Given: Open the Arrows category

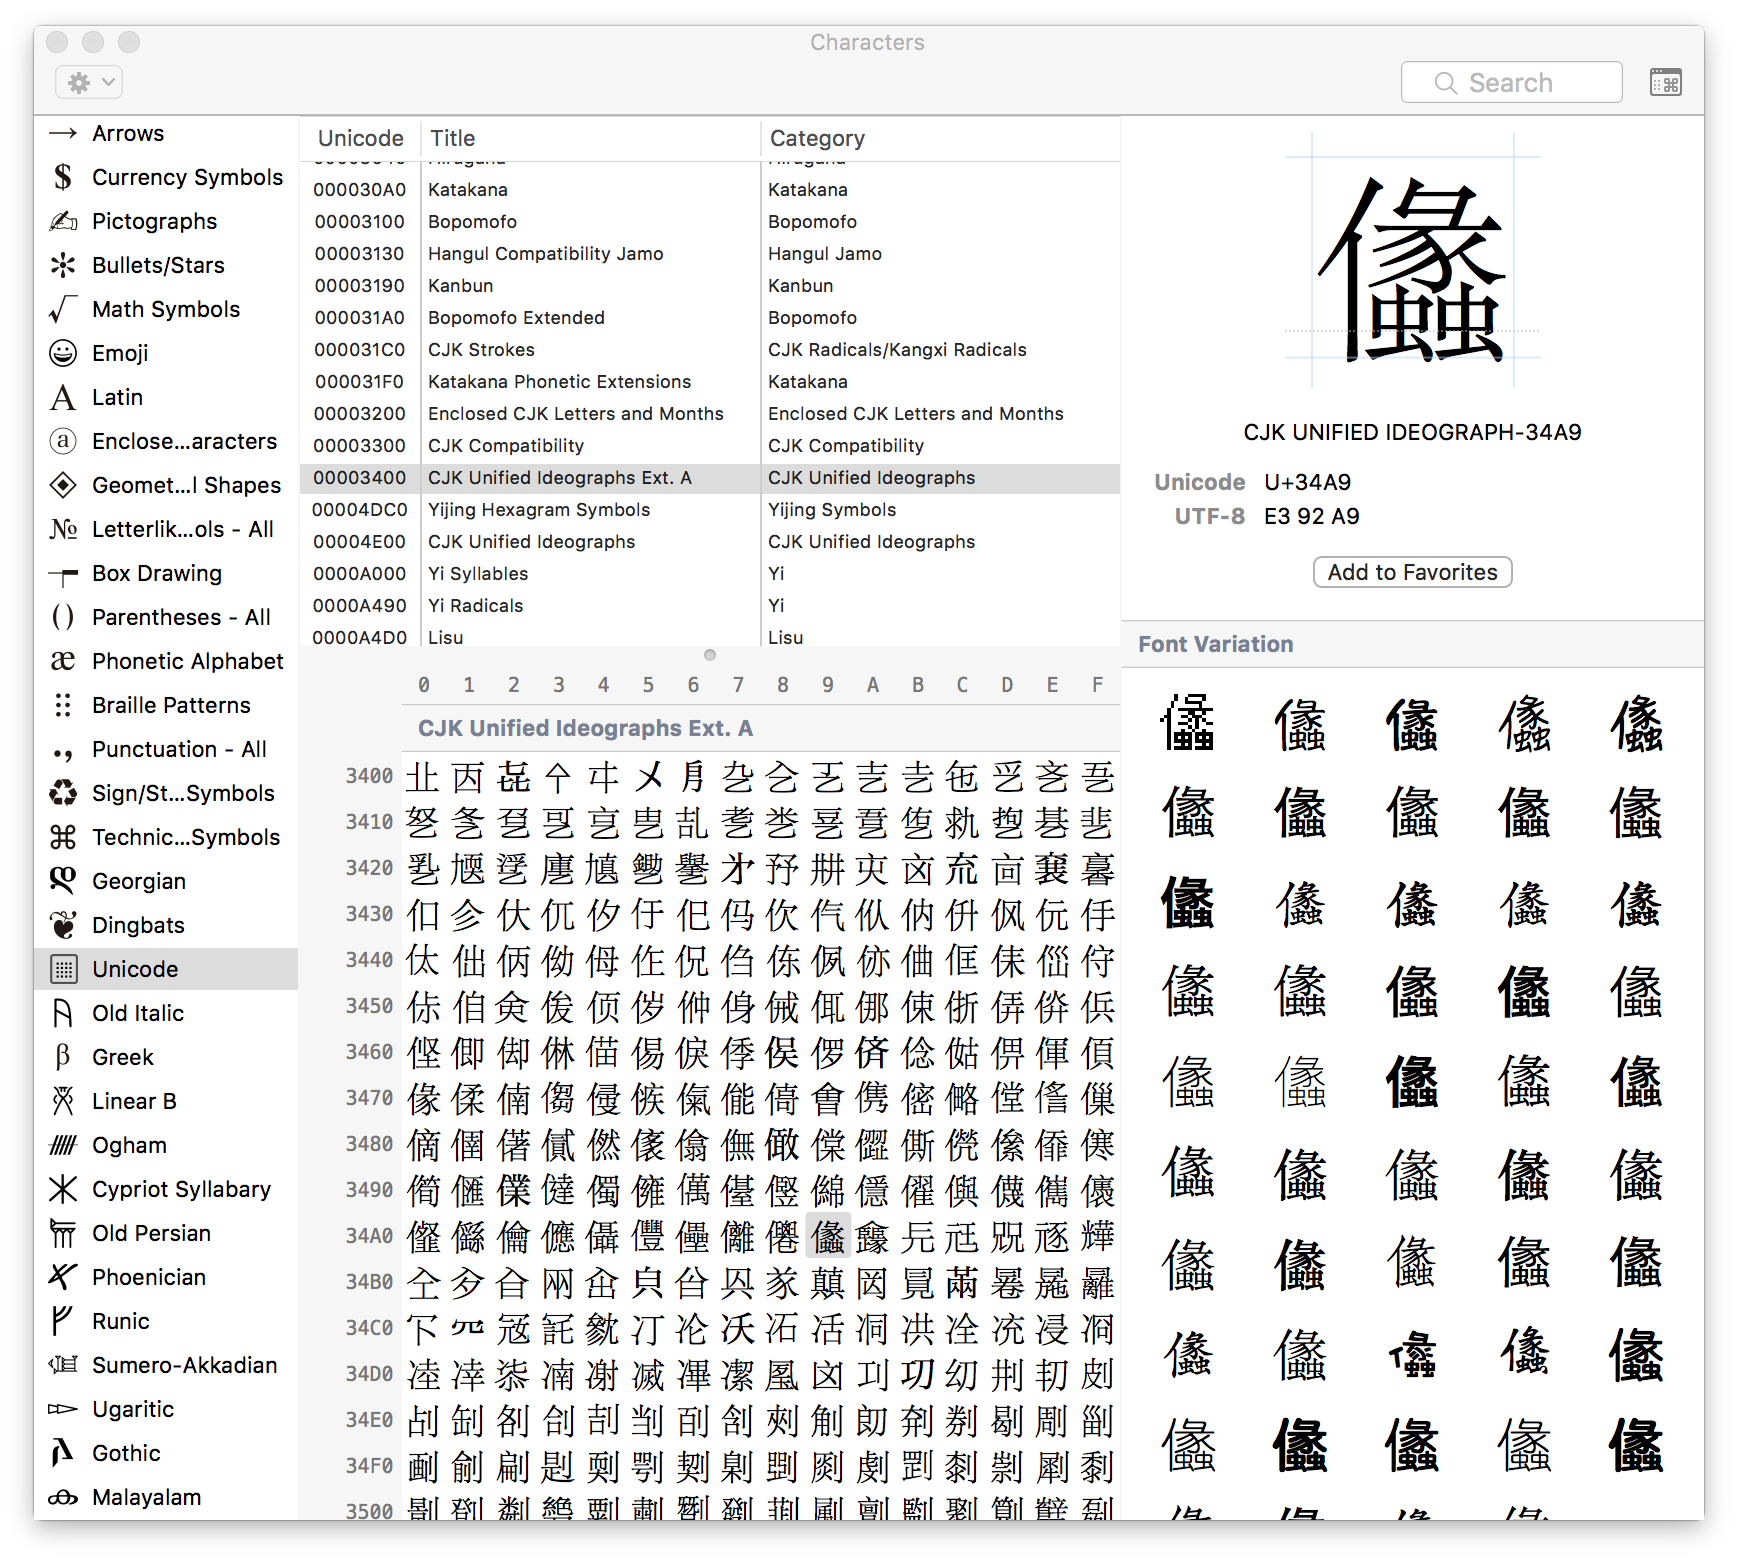Looking at the screenshot, I should point(128,133).
